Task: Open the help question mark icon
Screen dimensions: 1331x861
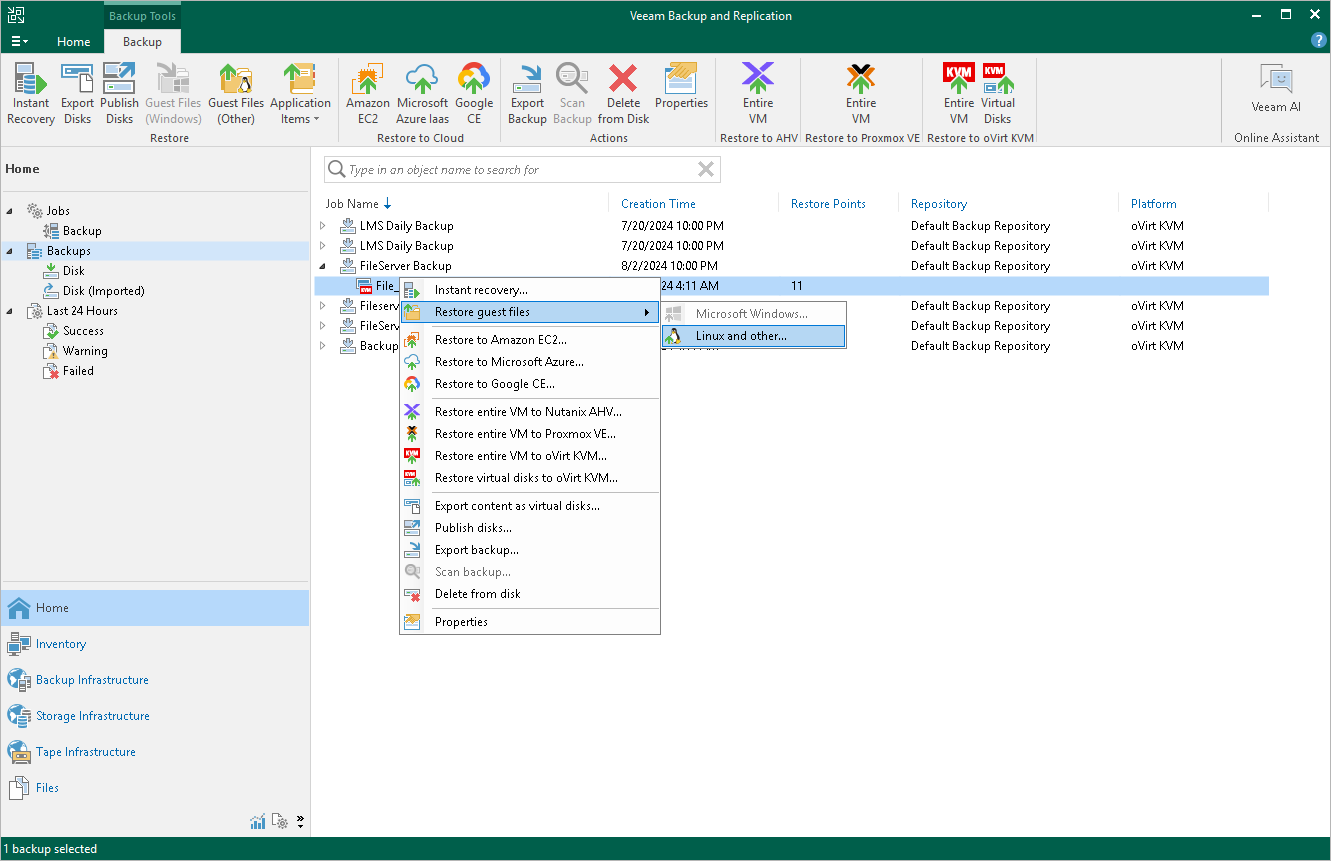Action: point(1318,41)
